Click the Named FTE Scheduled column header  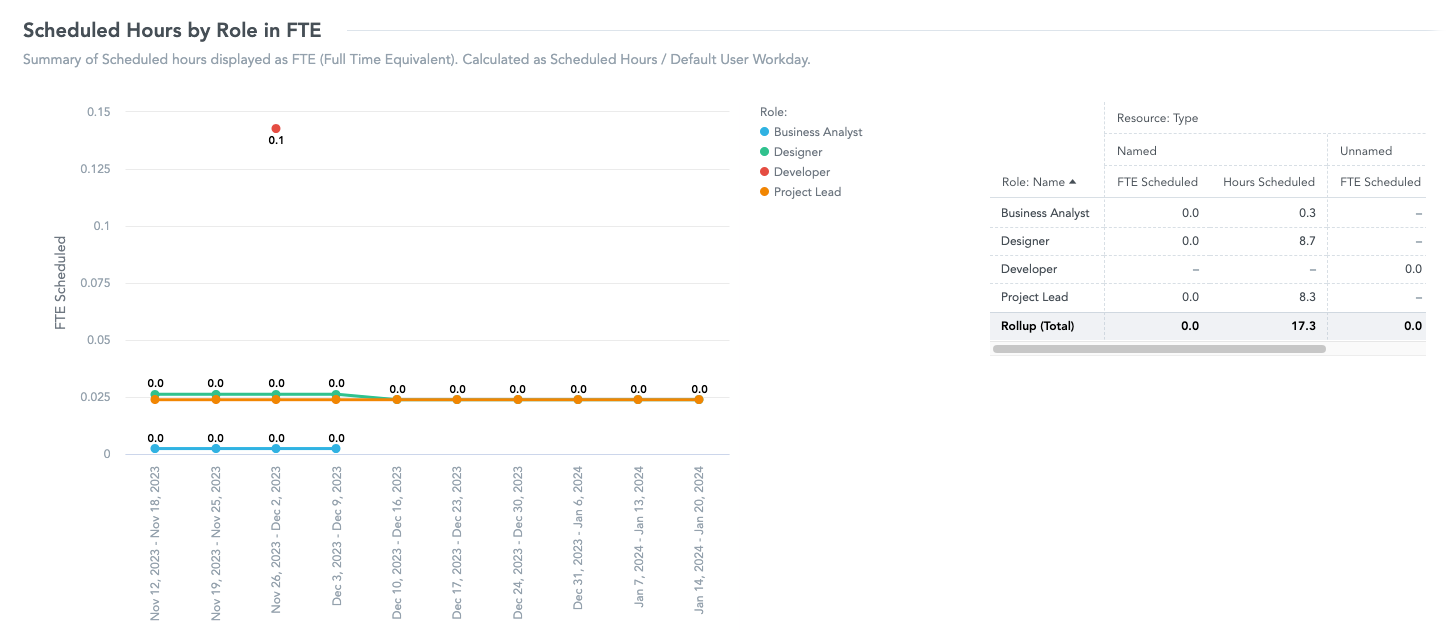pyautogui.click(x=1157, y=182)
